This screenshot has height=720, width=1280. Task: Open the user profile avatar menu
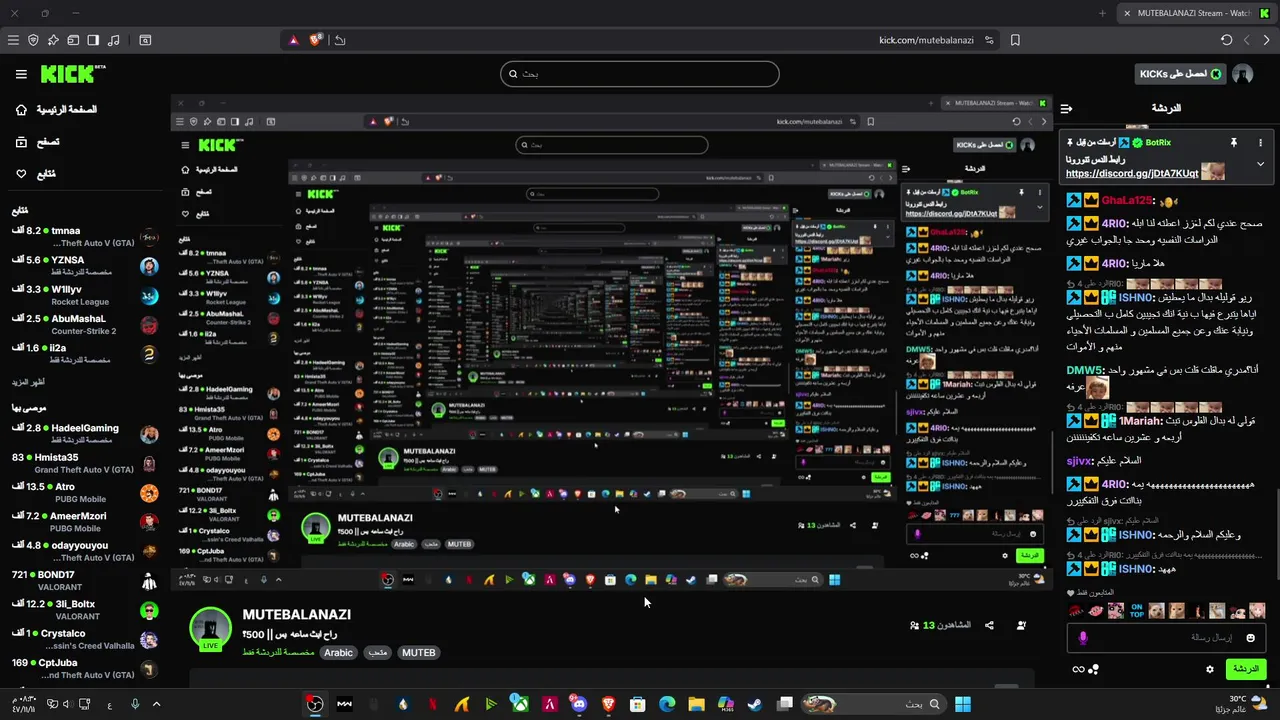1243,74
